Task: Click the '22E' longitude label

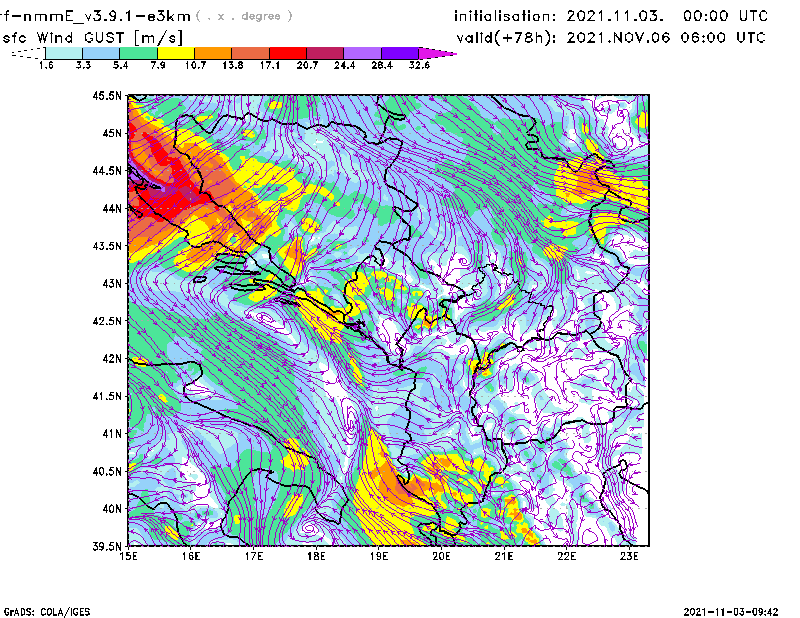Action: (x=566, y=556)
